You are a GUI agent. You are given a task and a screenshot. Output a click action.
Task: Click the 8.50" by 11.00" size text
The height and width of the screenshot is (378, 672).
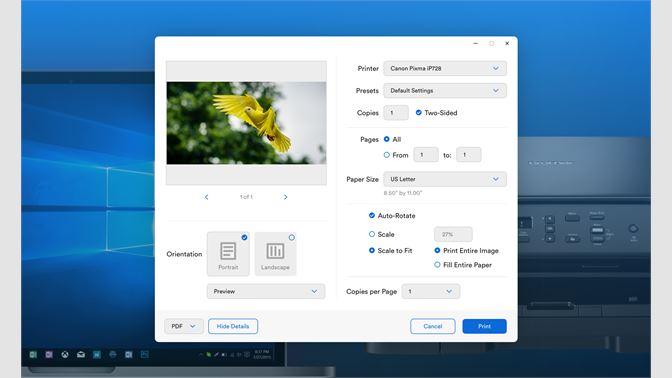coord(403,193)
